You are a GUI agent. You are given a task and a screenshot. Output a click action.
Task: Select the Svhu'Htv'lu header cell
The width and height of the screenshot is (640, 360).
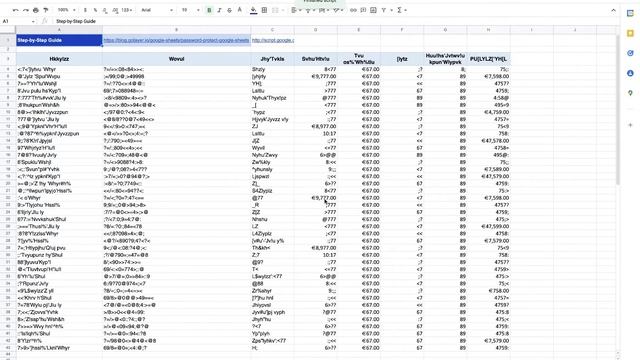click(316, 59)
